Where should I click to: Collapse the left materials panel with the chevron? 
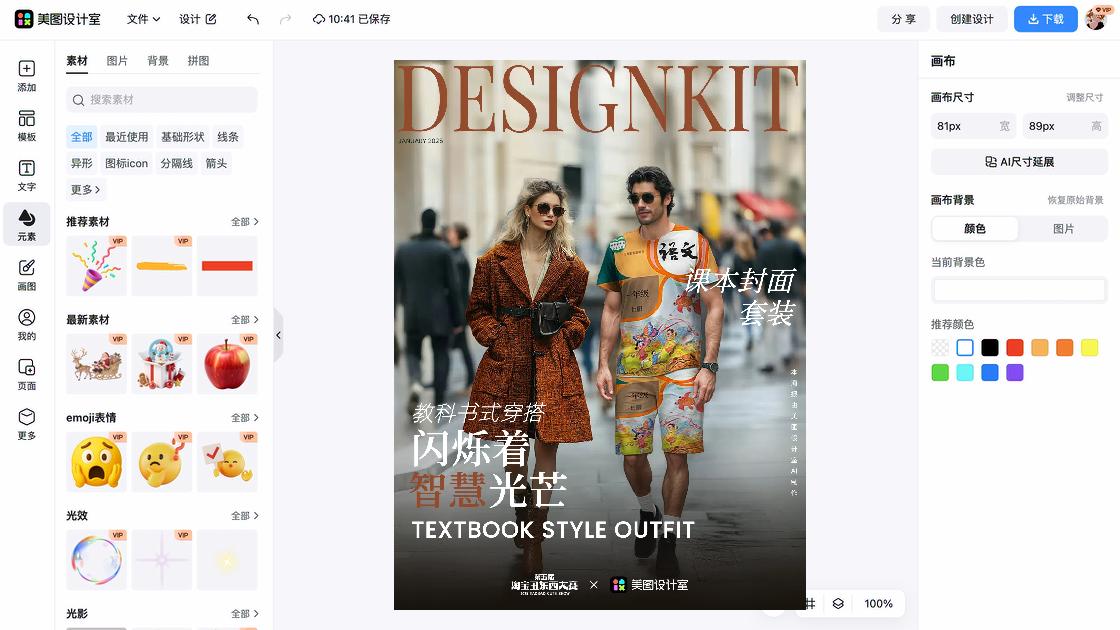(x=279, y=336)
